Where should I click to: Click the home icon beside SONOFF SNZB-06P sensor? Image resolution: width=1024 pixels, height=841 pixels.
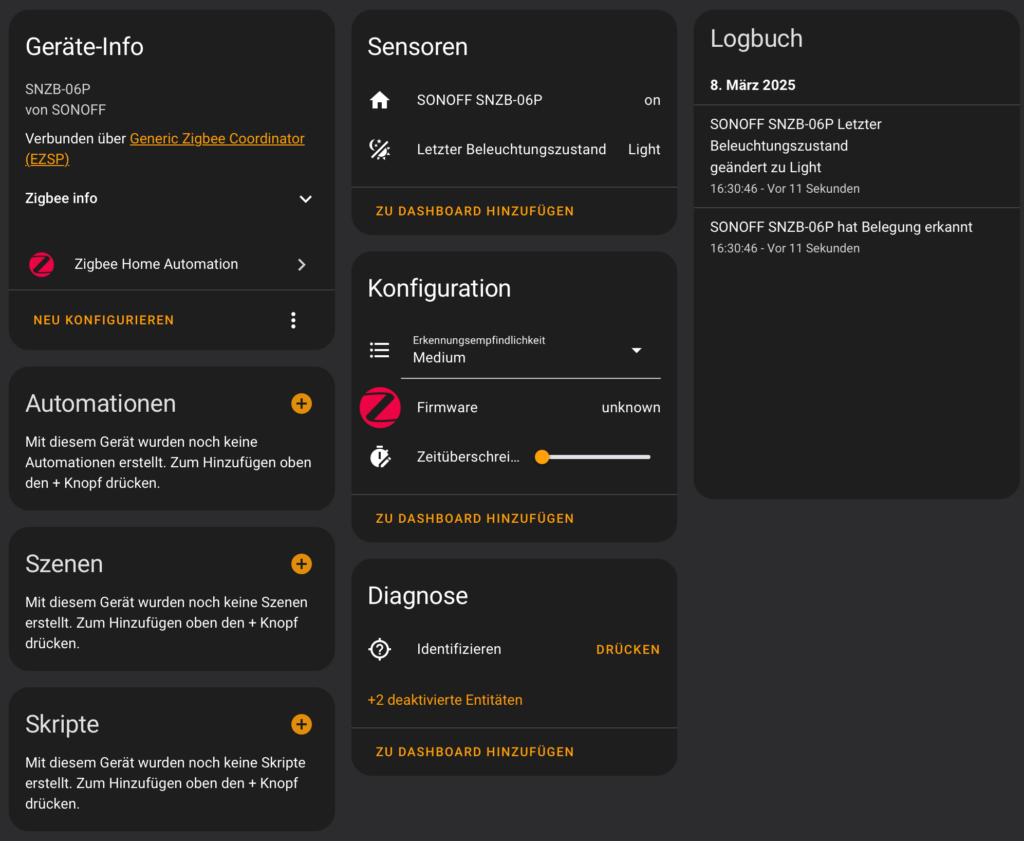379,100
